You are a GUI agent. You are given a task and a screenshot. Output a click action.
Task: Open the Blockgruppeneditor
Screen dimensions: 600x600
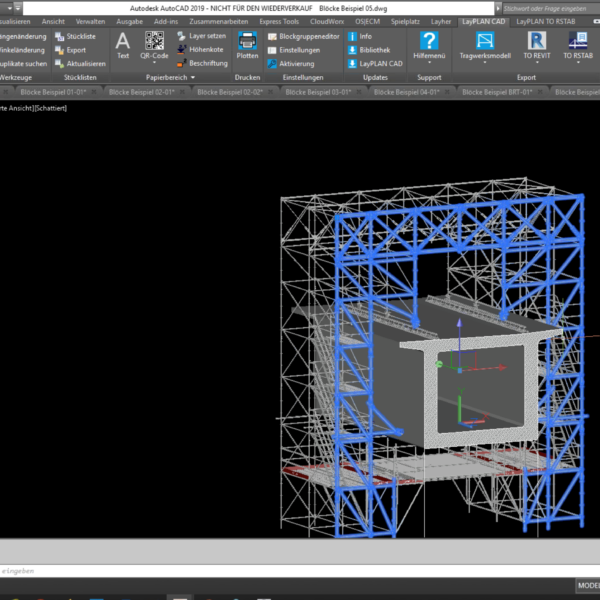pyautogui.click(x=304, y=36)
